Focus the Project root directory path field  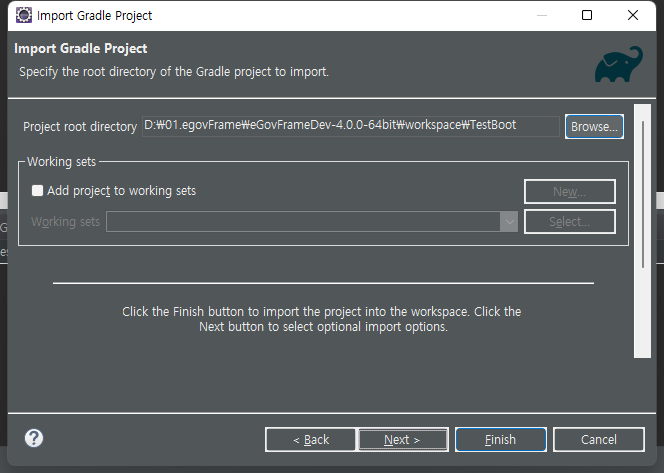351,126
